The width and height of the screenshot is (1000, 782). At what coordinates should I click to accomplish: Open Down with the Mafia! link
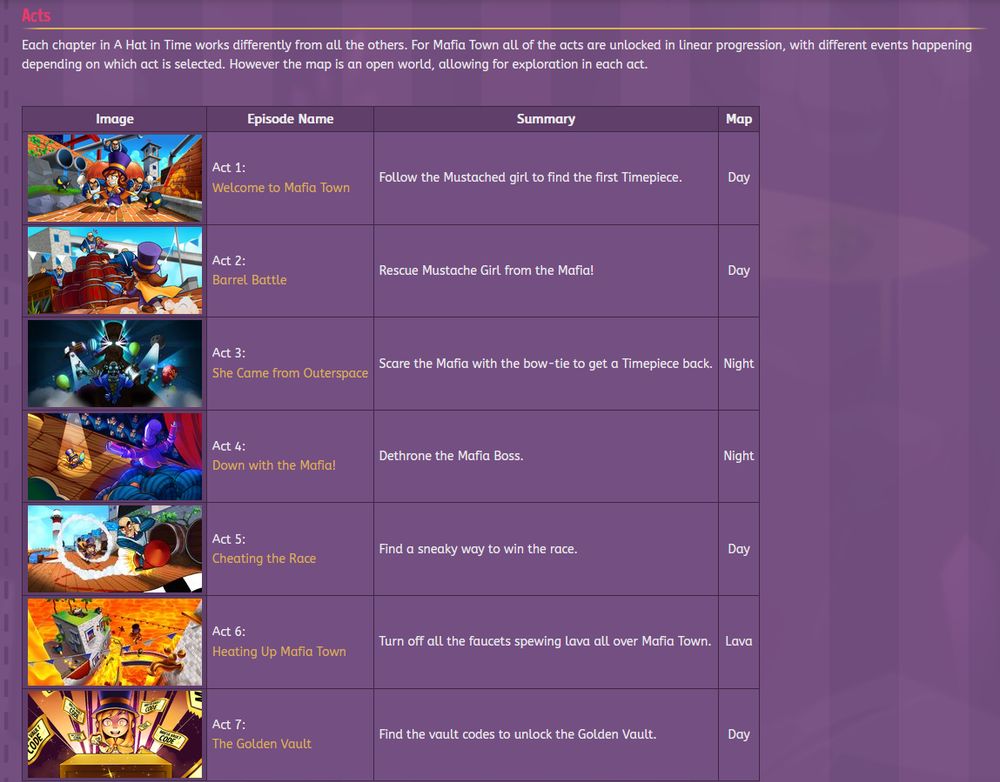pyautogui.click(x=274, y=466)
